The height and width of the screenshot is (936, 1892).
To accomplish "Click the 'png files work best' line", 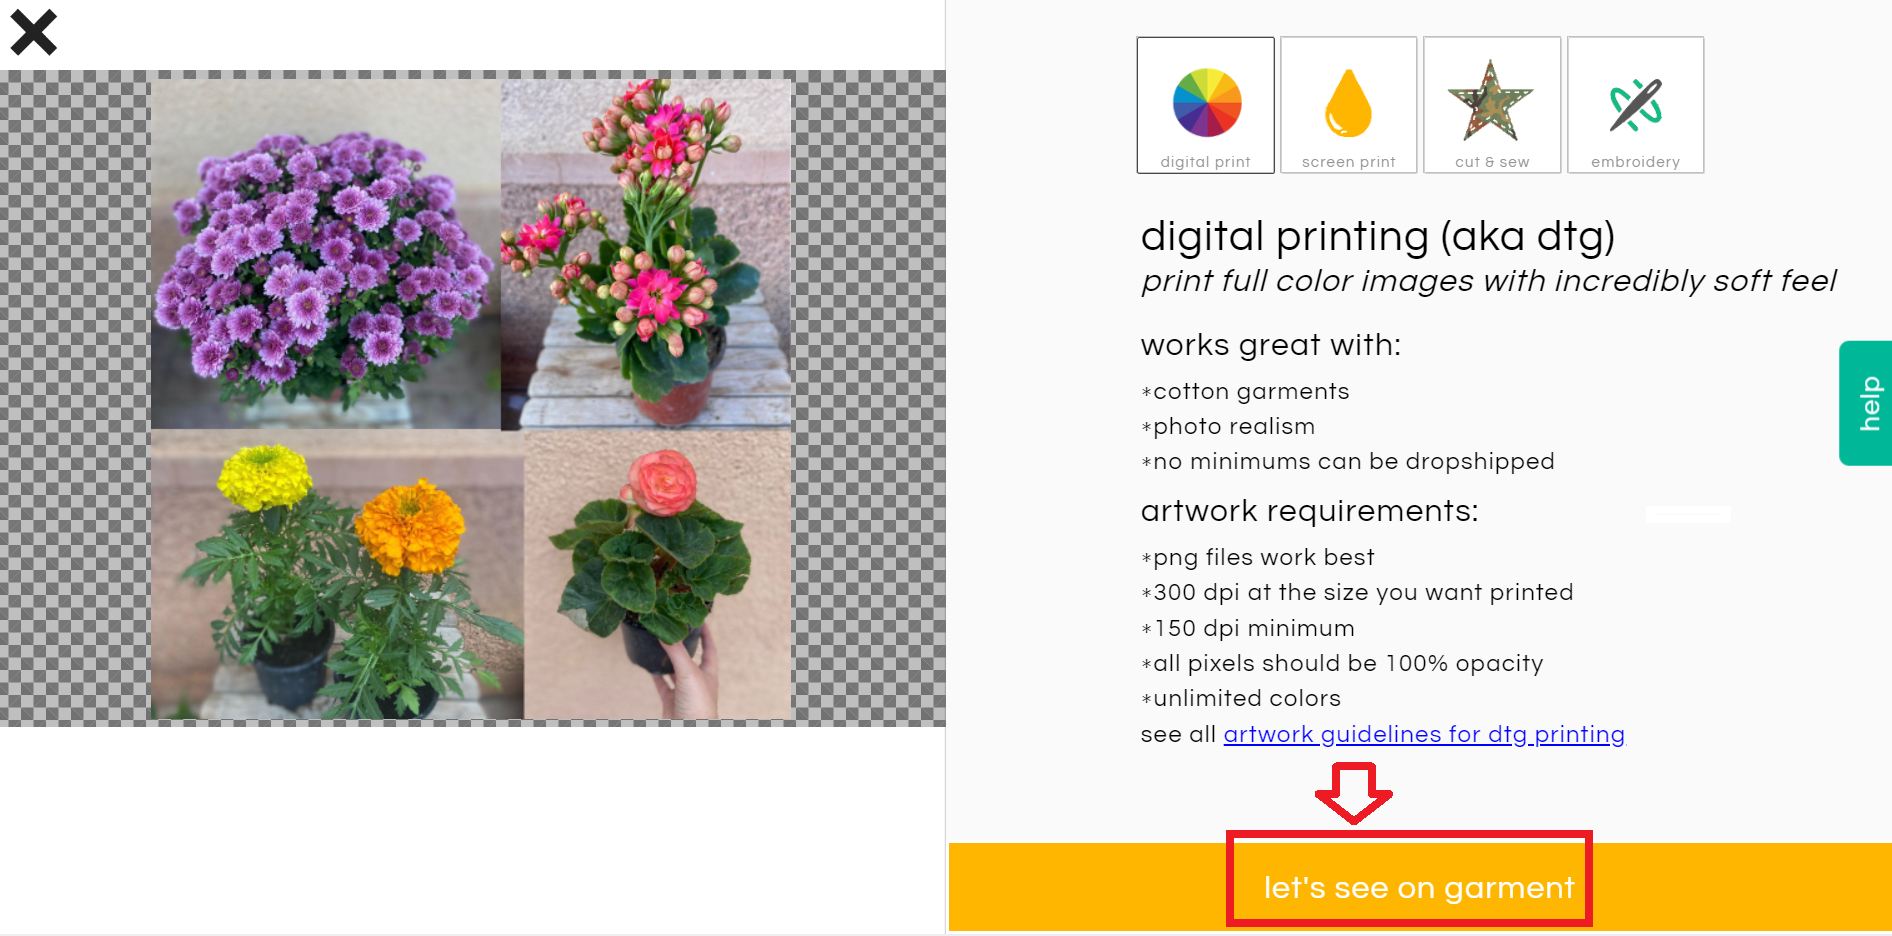I will pos(1258,557).
